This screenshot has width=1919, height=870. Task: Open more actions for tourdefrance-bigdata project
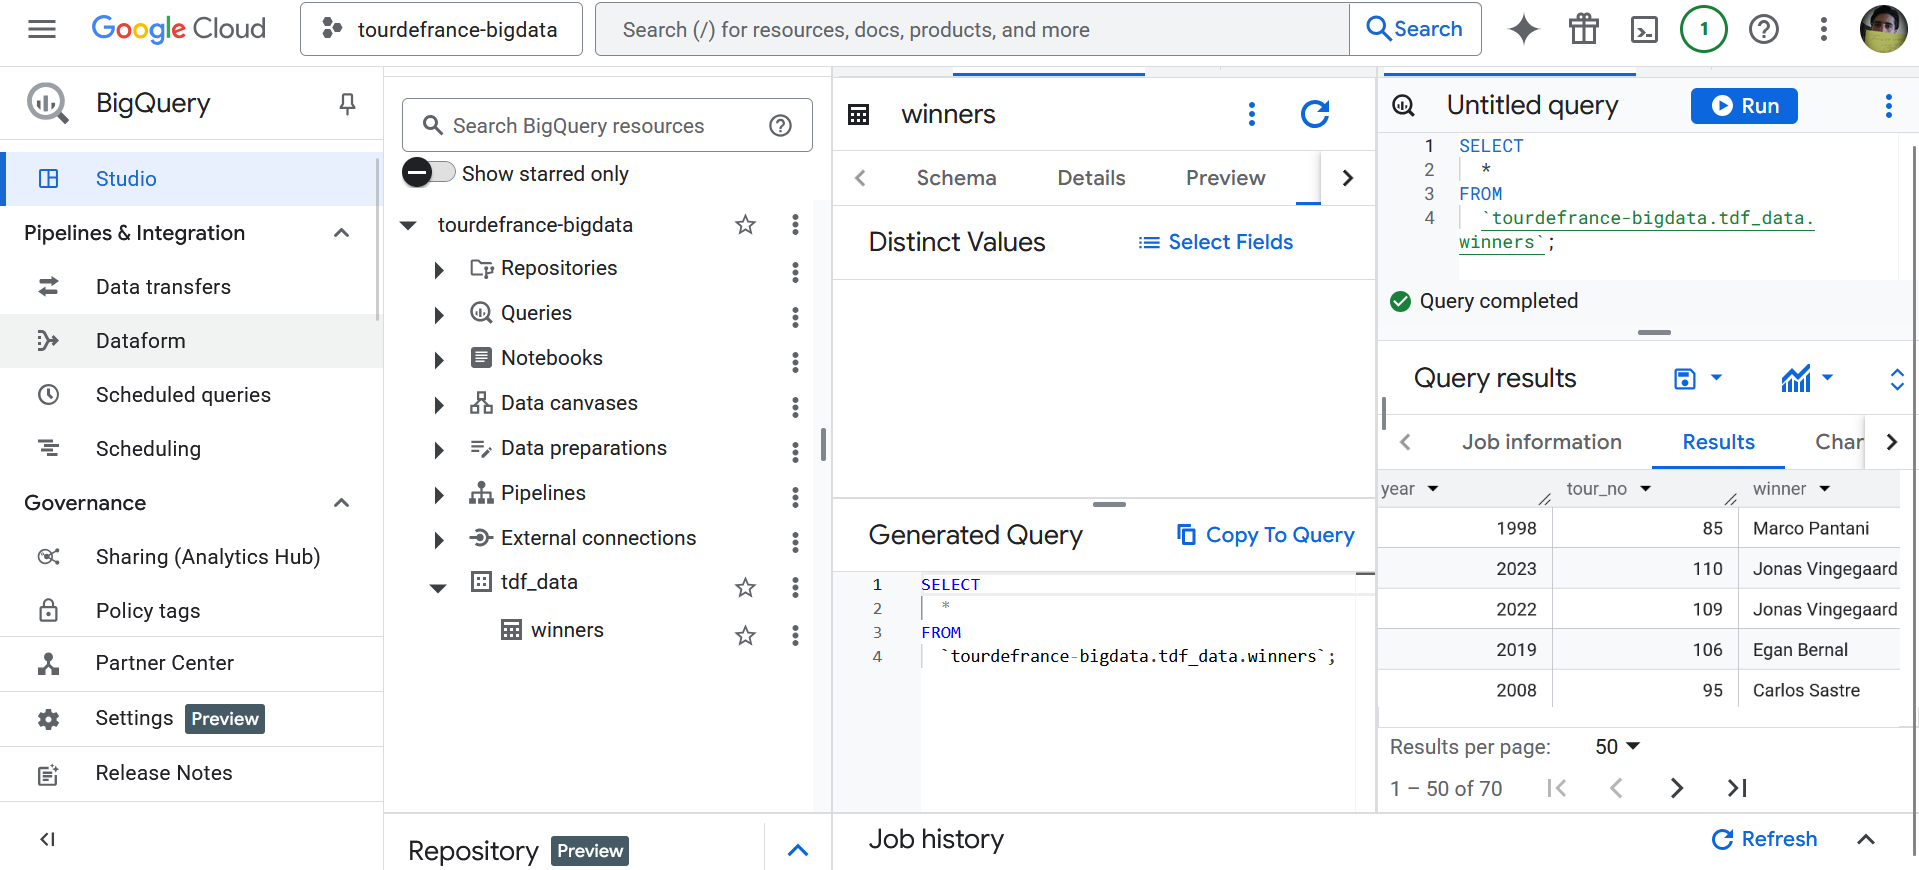(795, 225)
